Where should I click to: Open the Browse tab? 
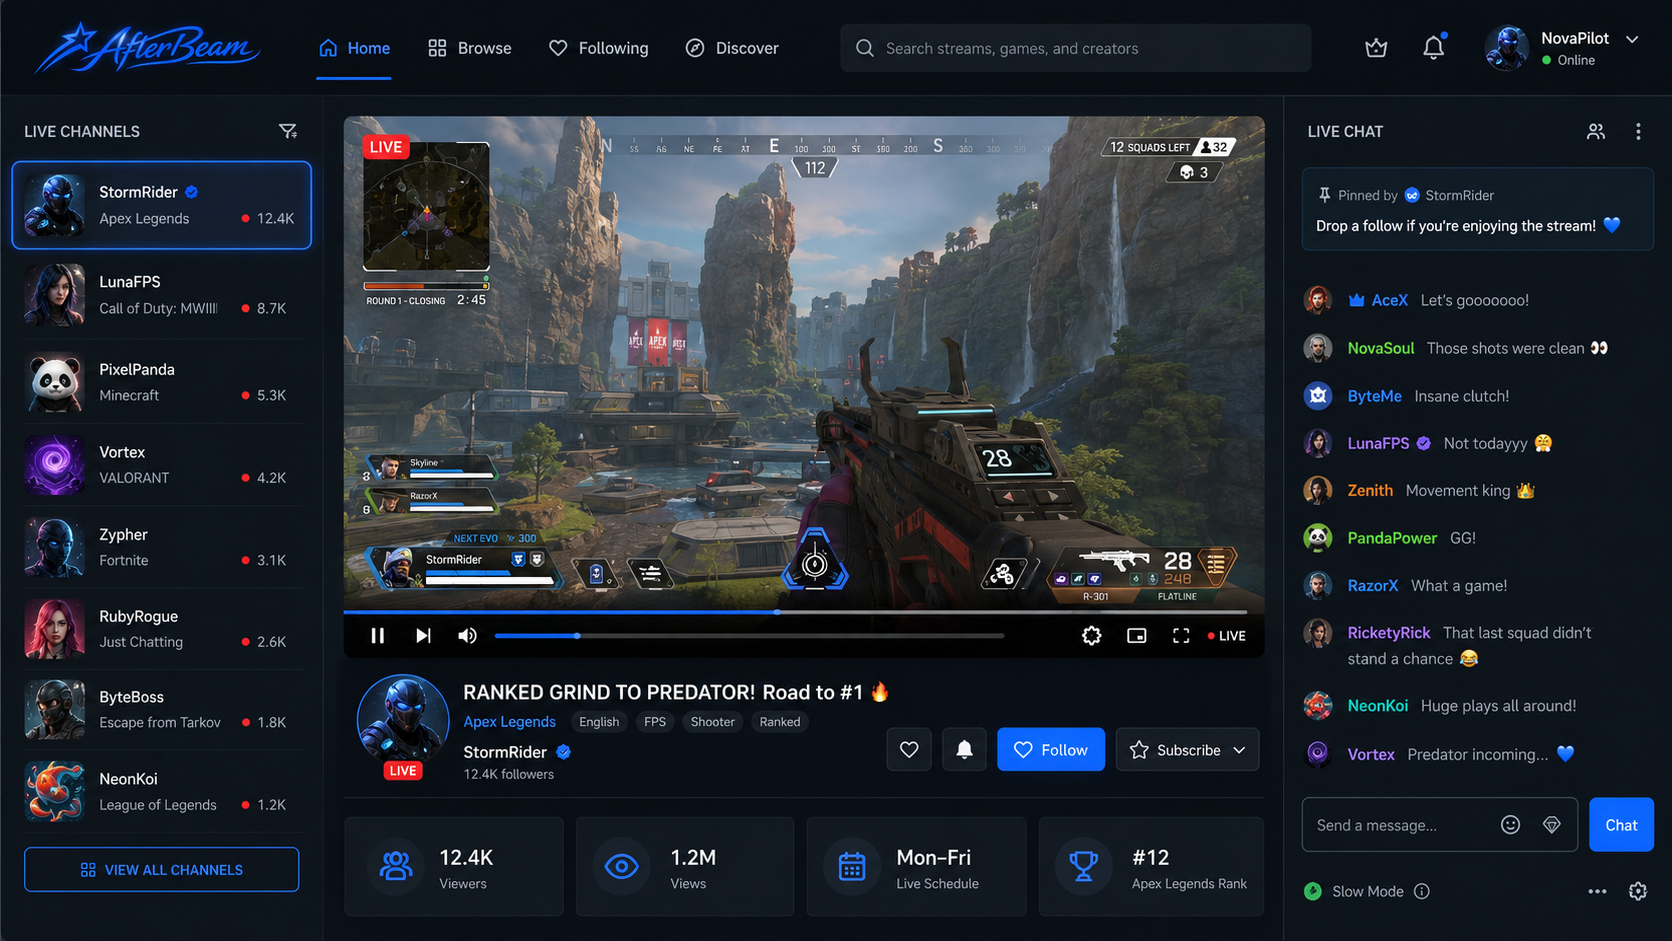click(469, 48)
